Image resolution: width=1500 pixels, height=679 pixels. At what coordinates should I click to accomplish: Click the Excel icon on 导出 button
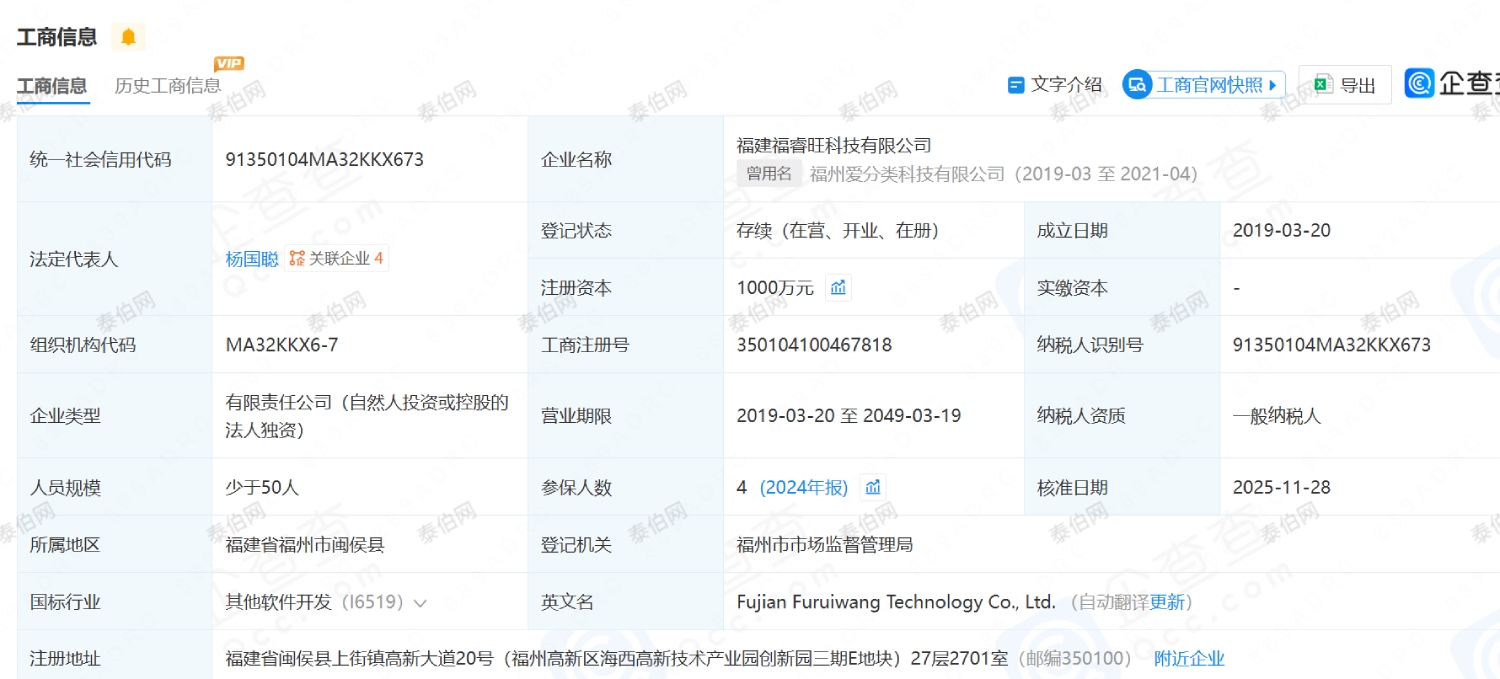[x=1323, y=85]
